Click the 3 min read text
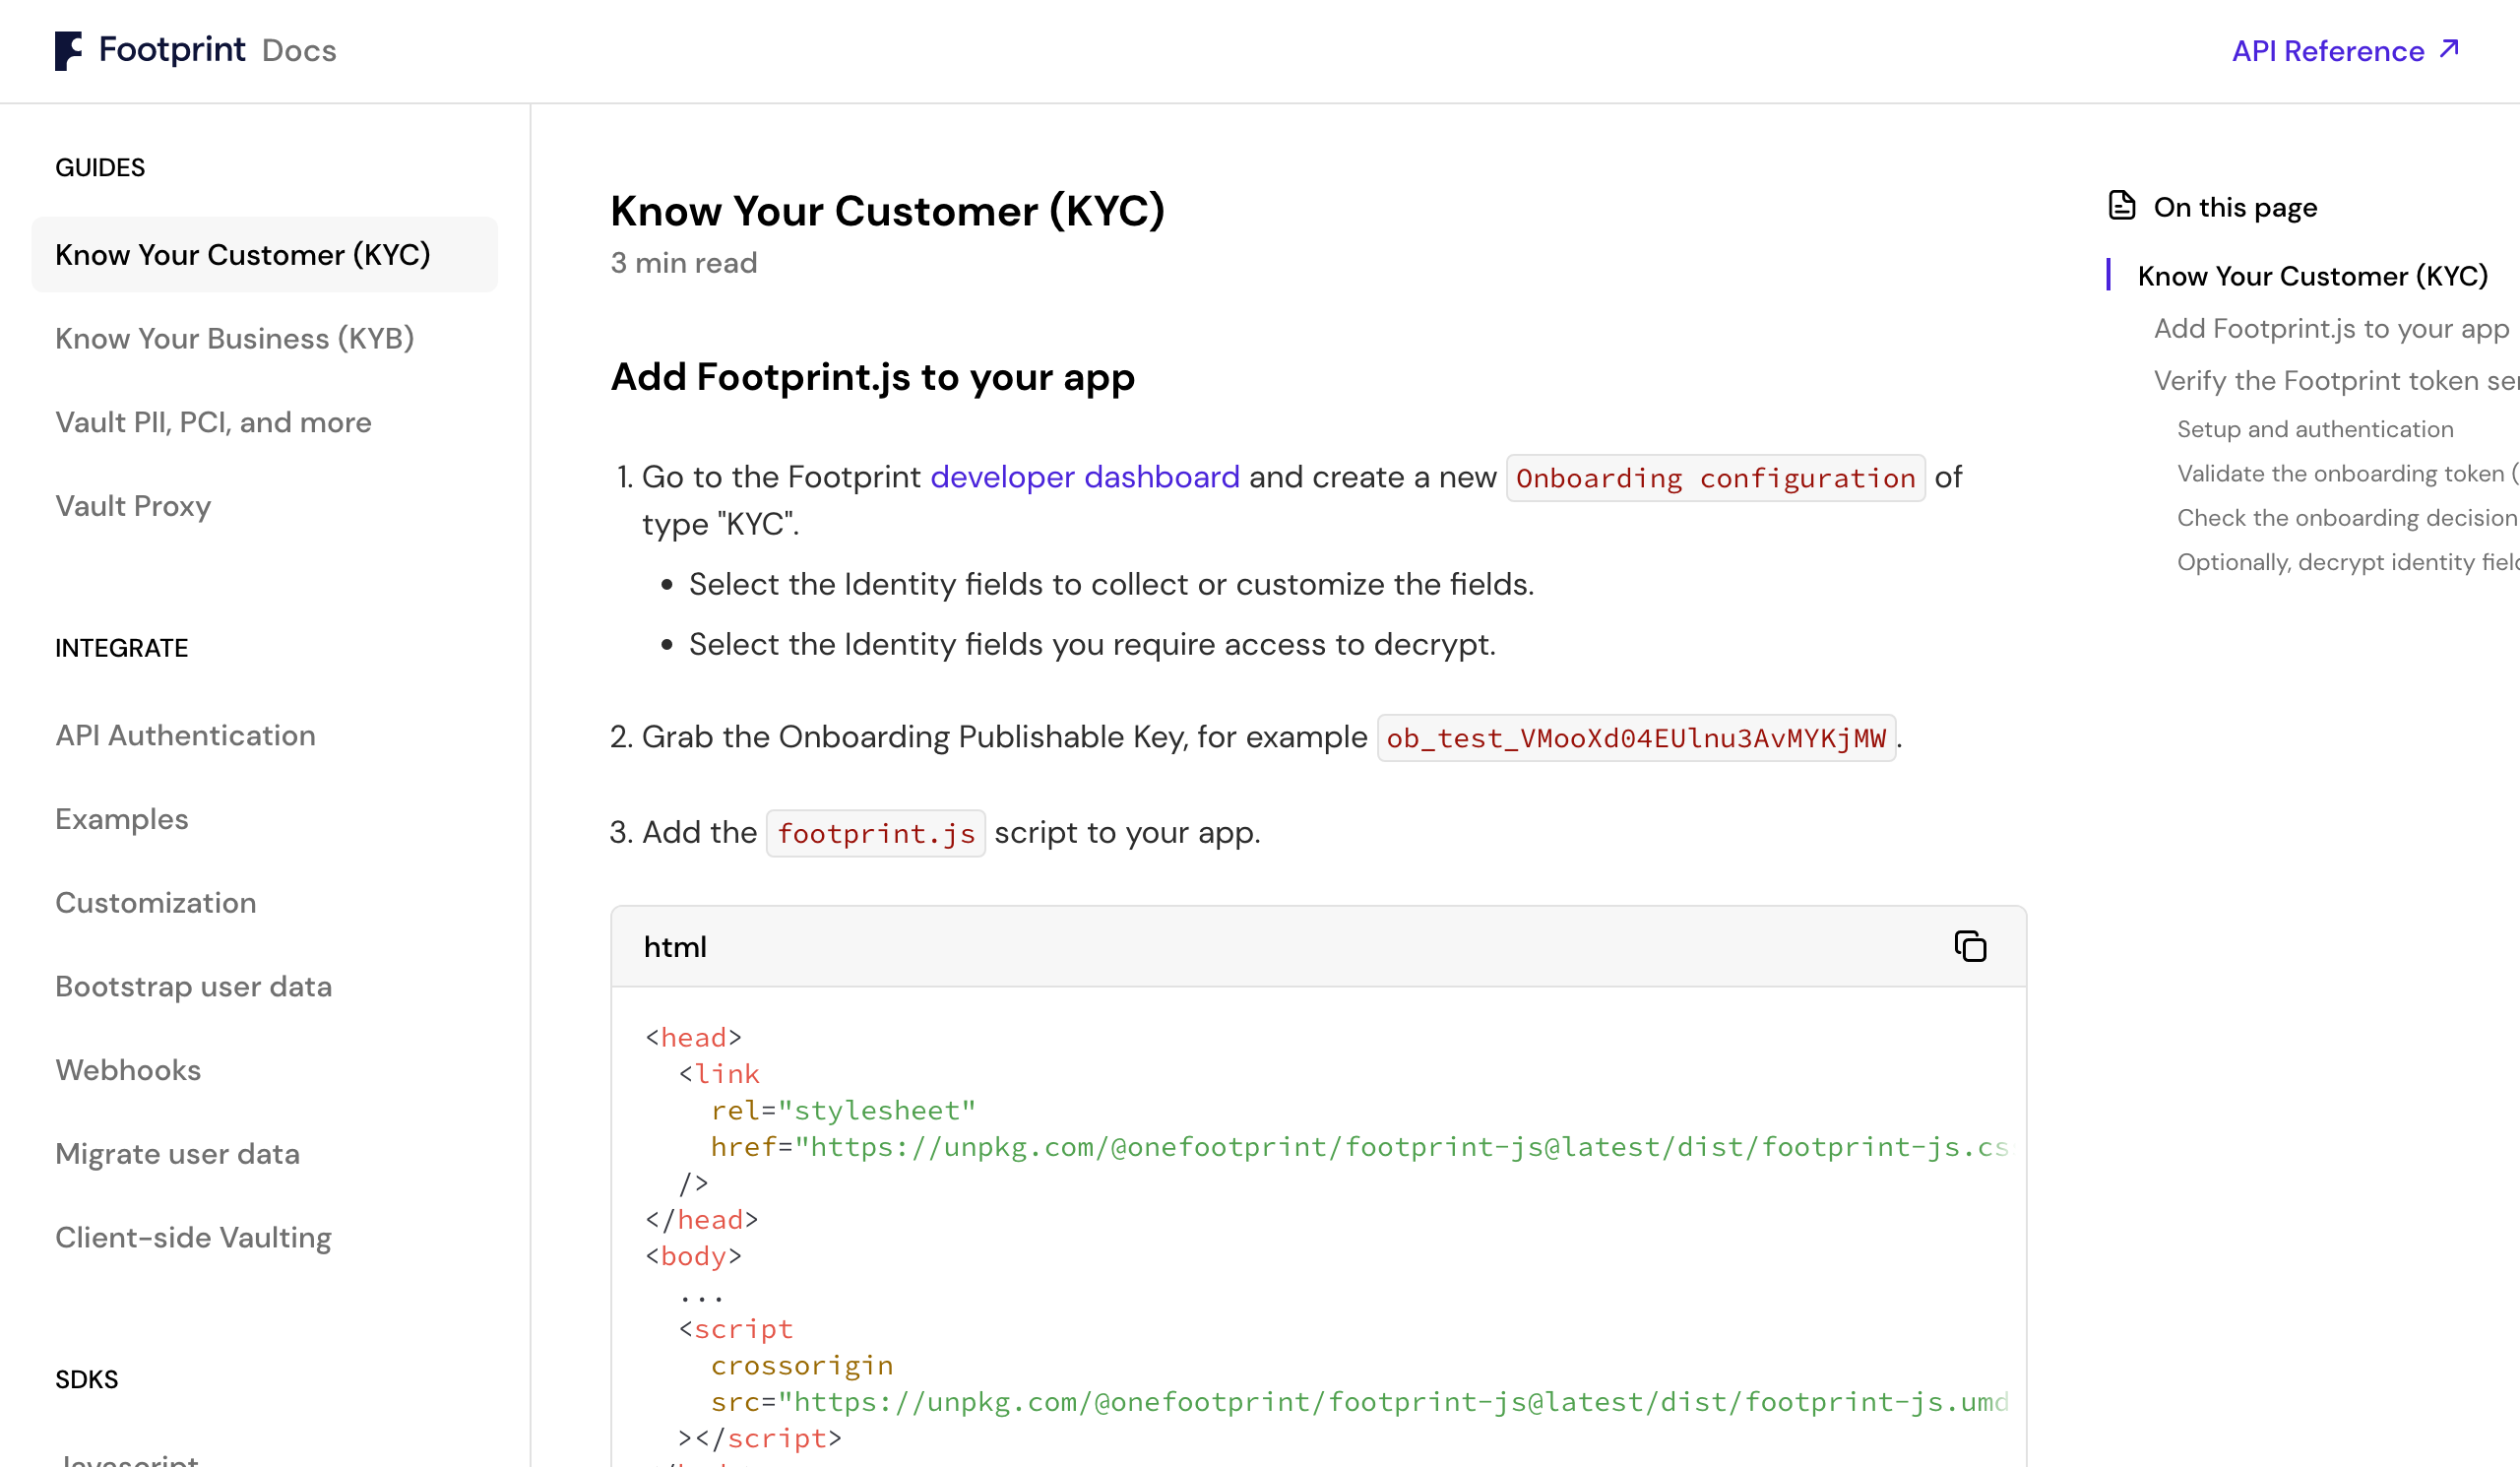 [684, 263]
